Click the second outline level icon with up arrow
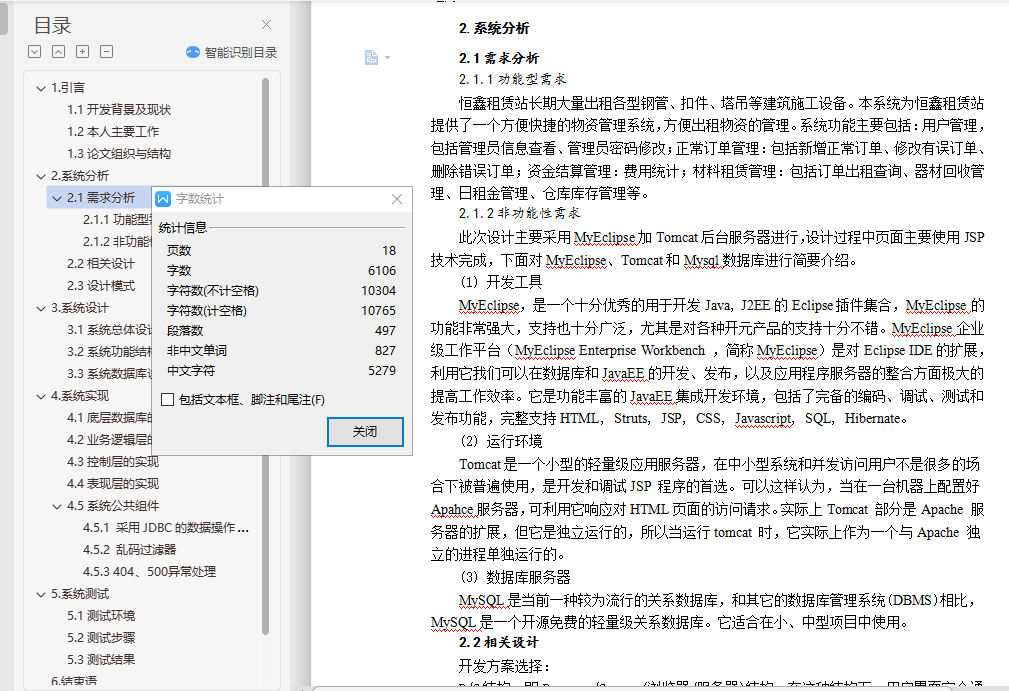1009x691 pixels. 59,51
